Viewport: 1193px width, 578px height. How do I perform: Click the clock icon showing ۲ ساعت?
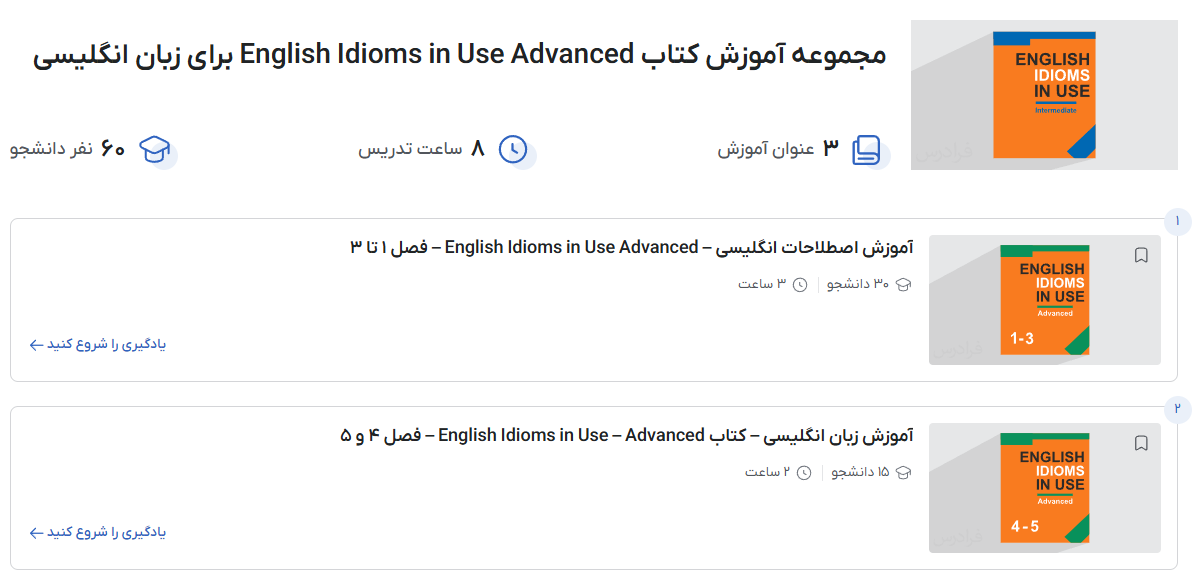805,472
